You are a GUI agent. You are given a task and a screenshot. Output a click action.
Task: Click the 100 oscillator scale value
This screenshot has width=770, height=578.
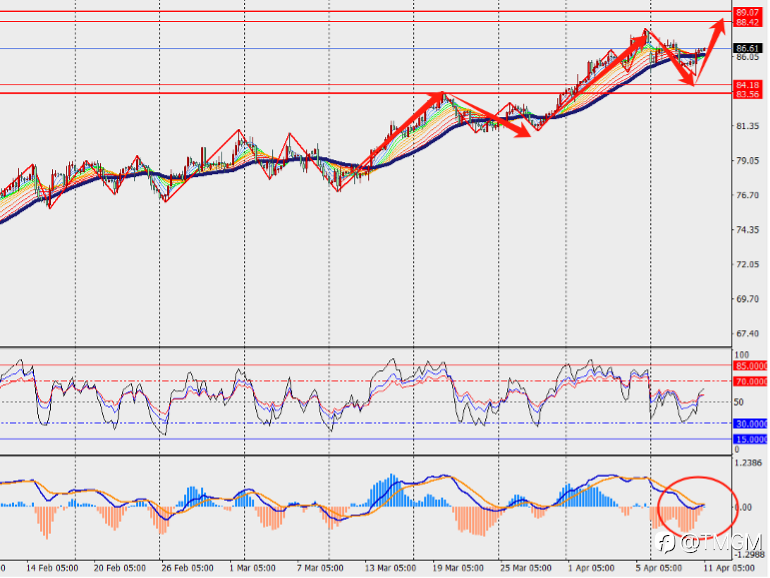click(742, 355)
